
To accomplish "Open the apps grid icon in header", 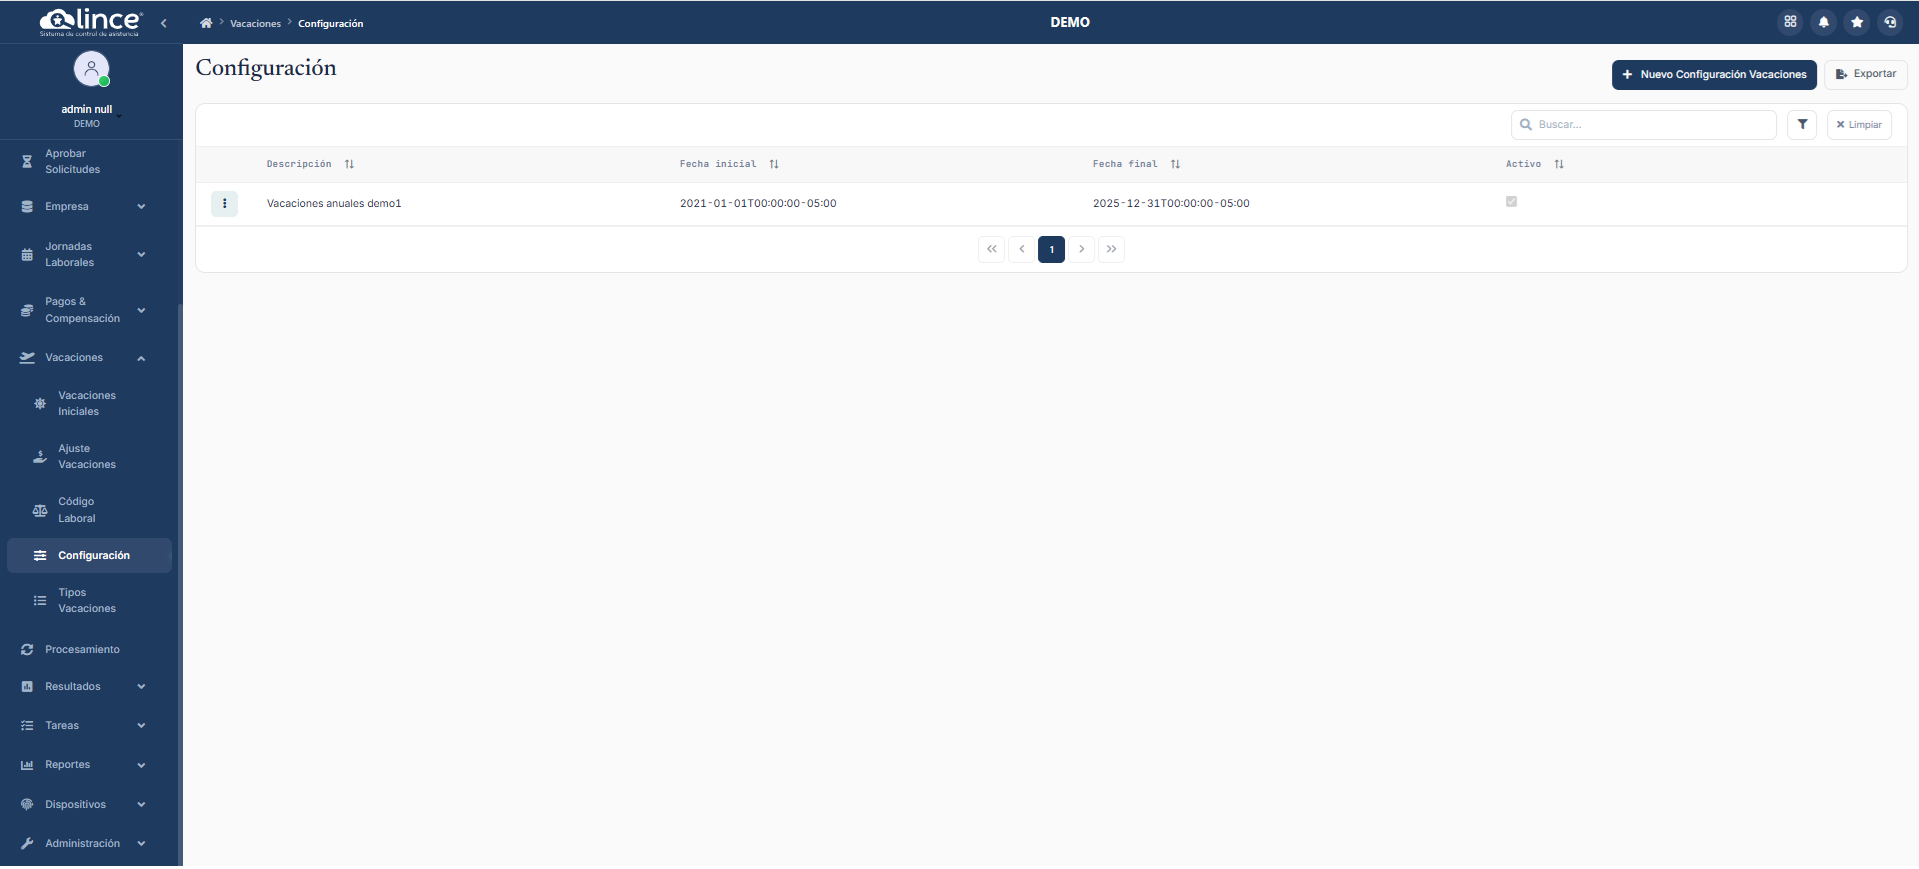I will click(1790, 22).
